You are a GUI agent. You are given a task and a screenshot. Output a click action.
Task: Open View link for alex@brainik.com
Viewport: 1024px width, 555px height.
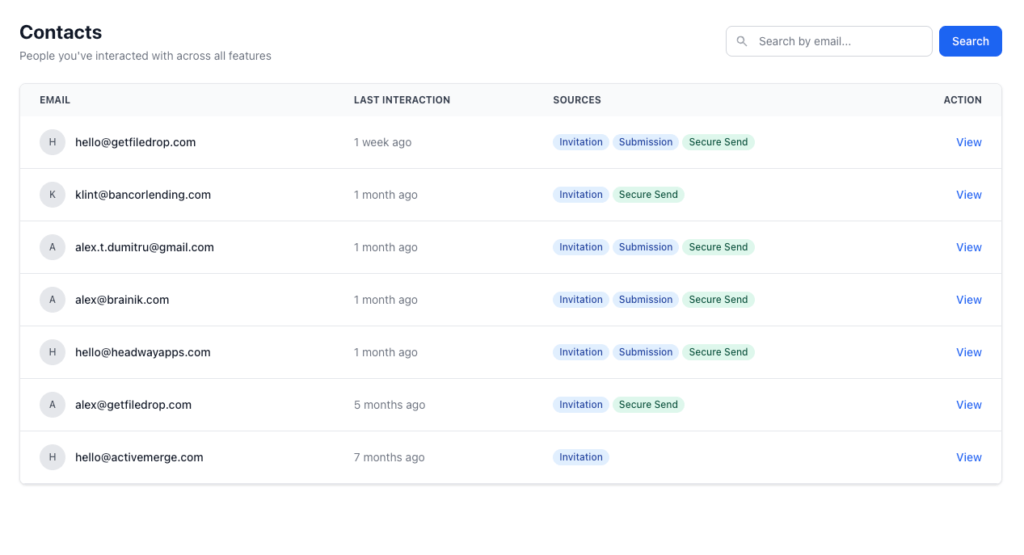pos(968,300)
